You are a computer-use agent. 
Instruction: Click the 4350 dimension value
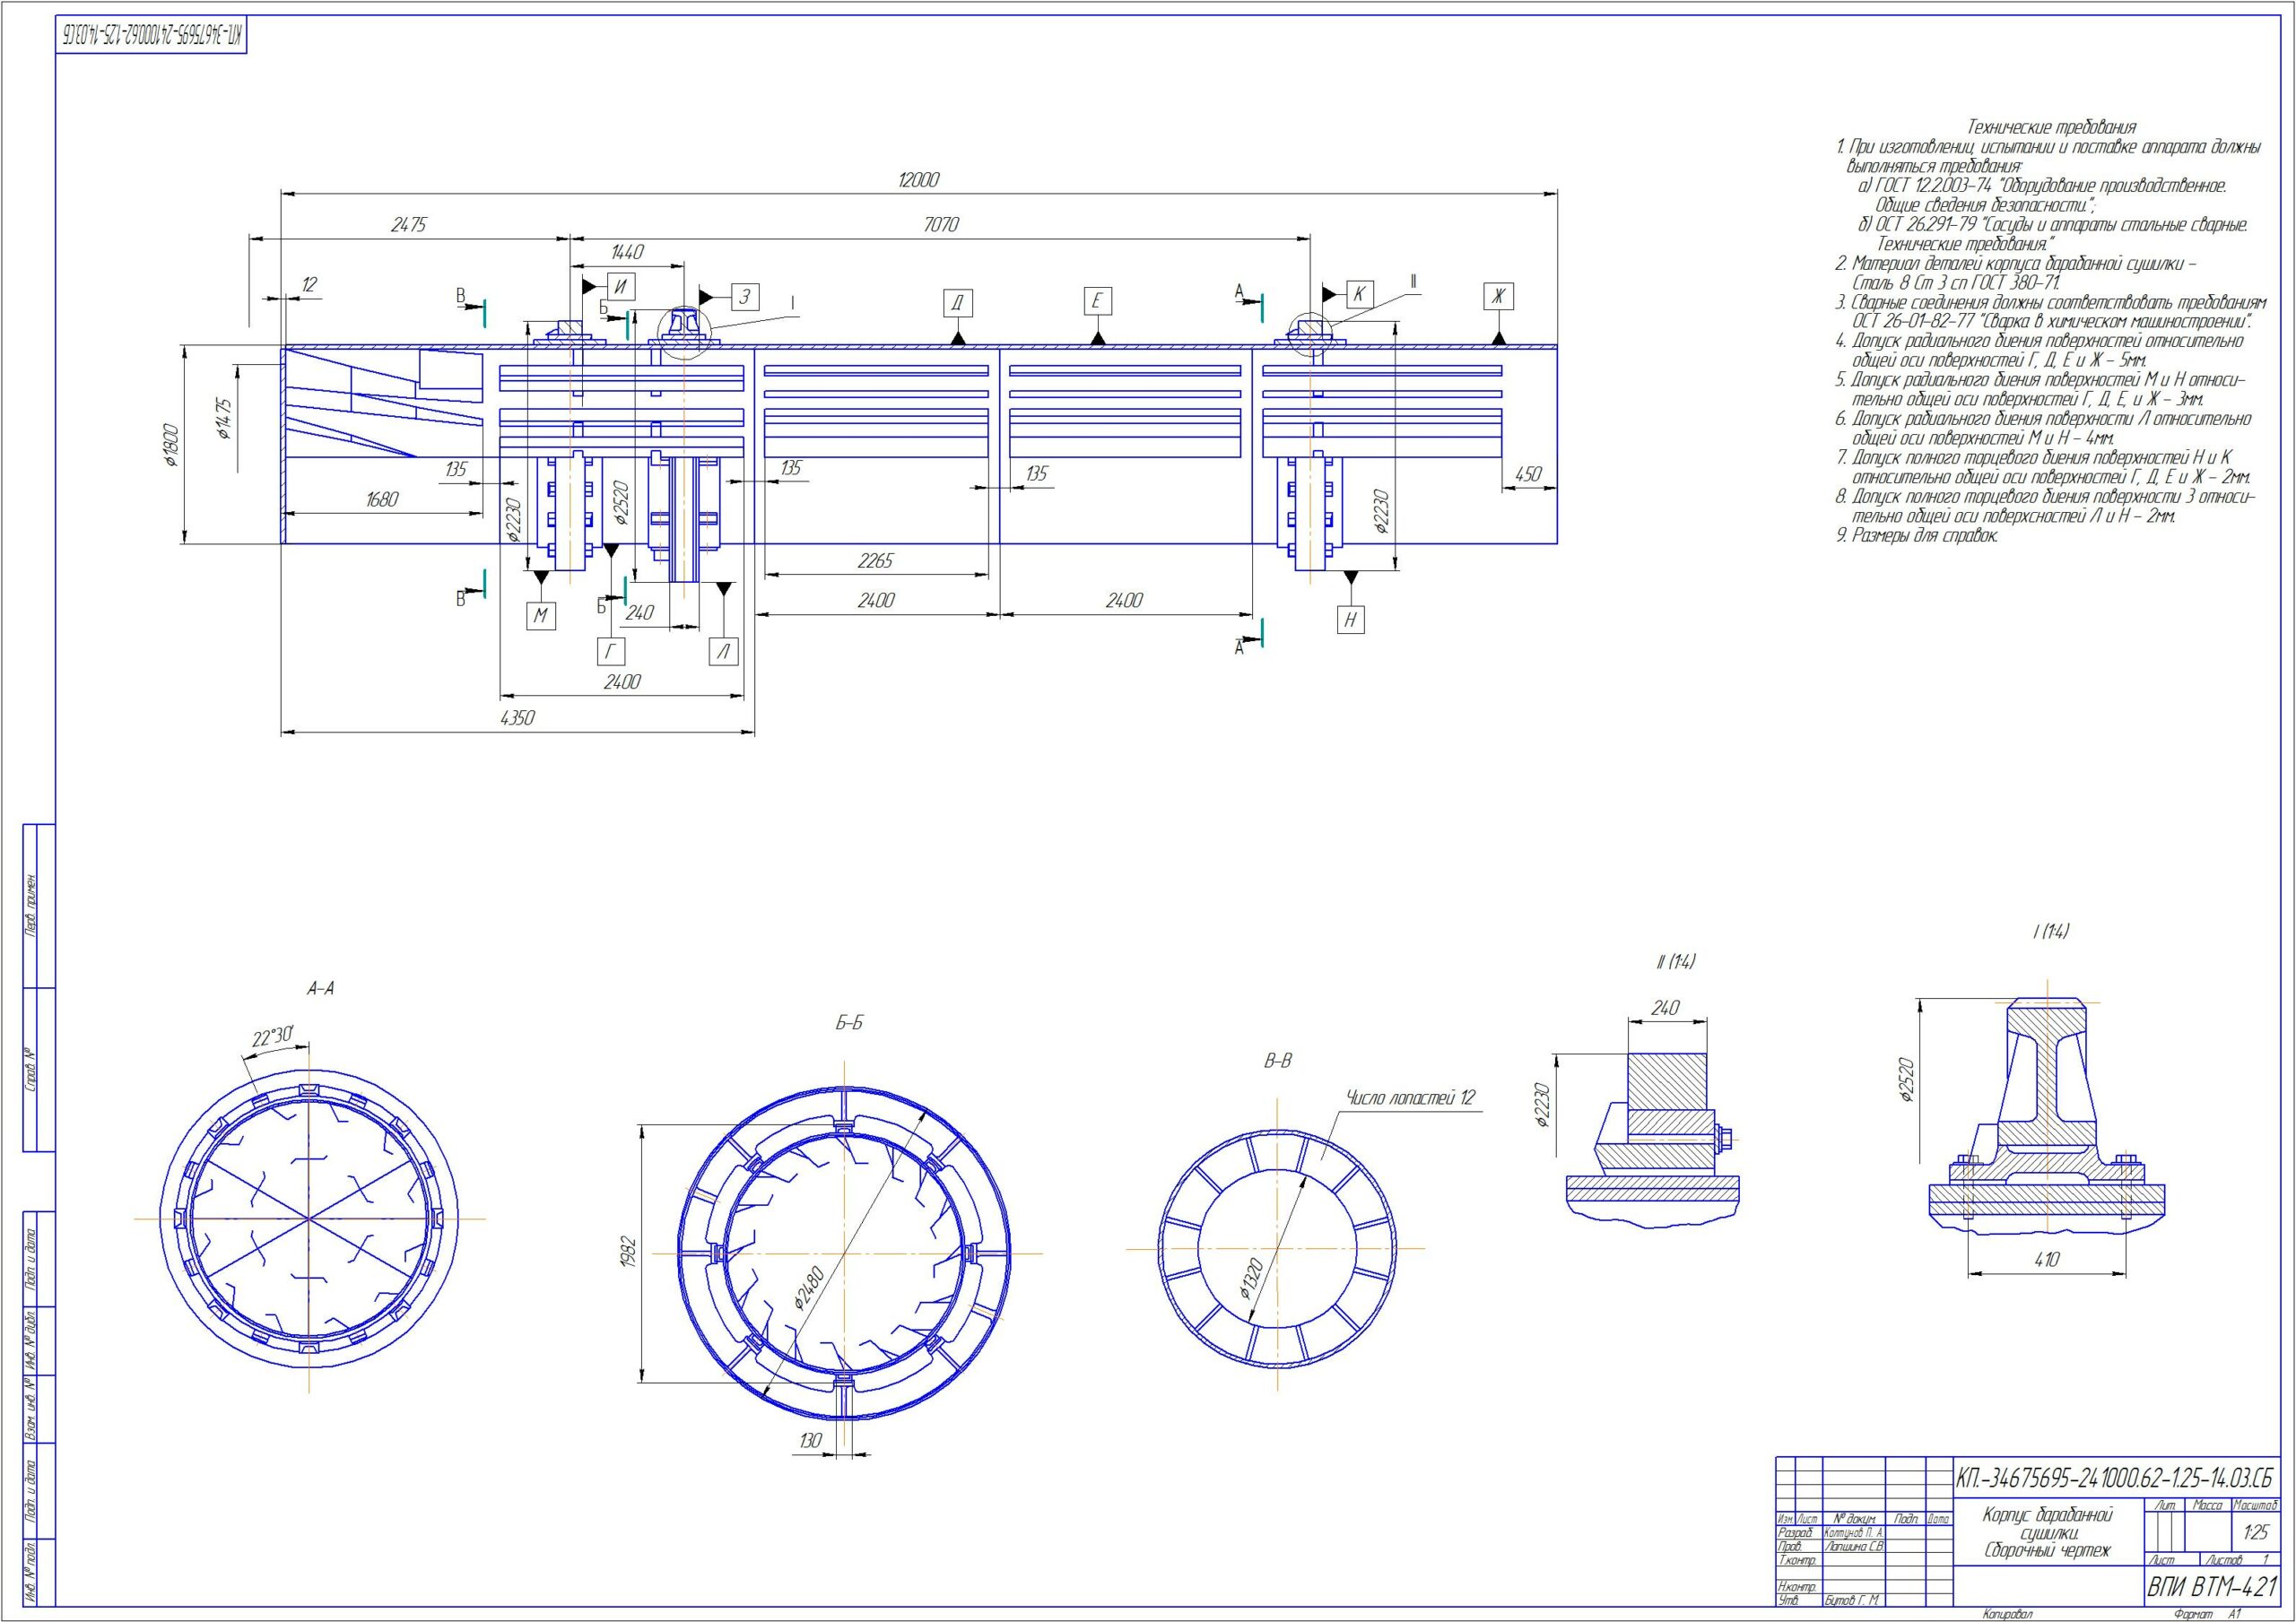[518, 718]
